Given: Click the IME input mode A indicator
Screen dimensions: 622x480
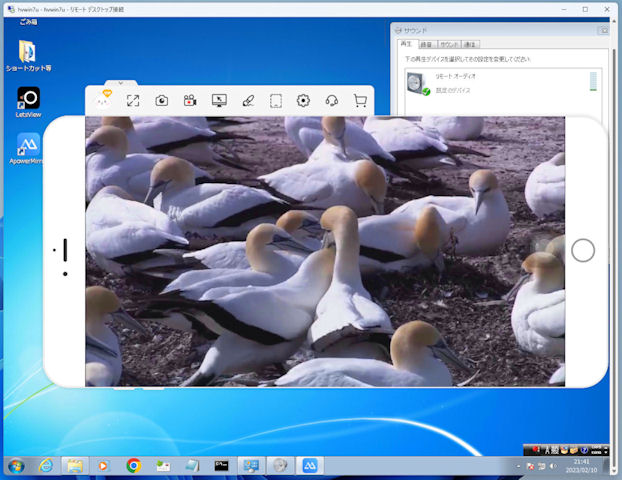Looking at the screenshot, I should click(x=547, y=450).
